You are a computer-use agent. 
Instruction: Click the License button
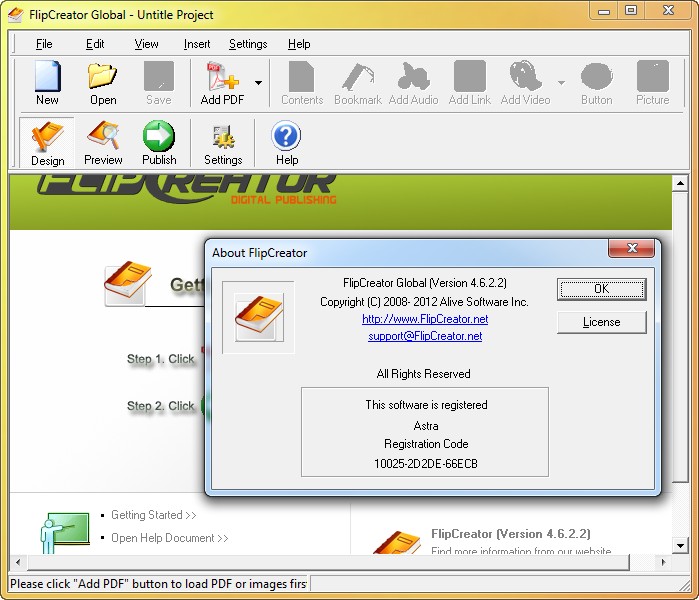[x=601, y=322]
